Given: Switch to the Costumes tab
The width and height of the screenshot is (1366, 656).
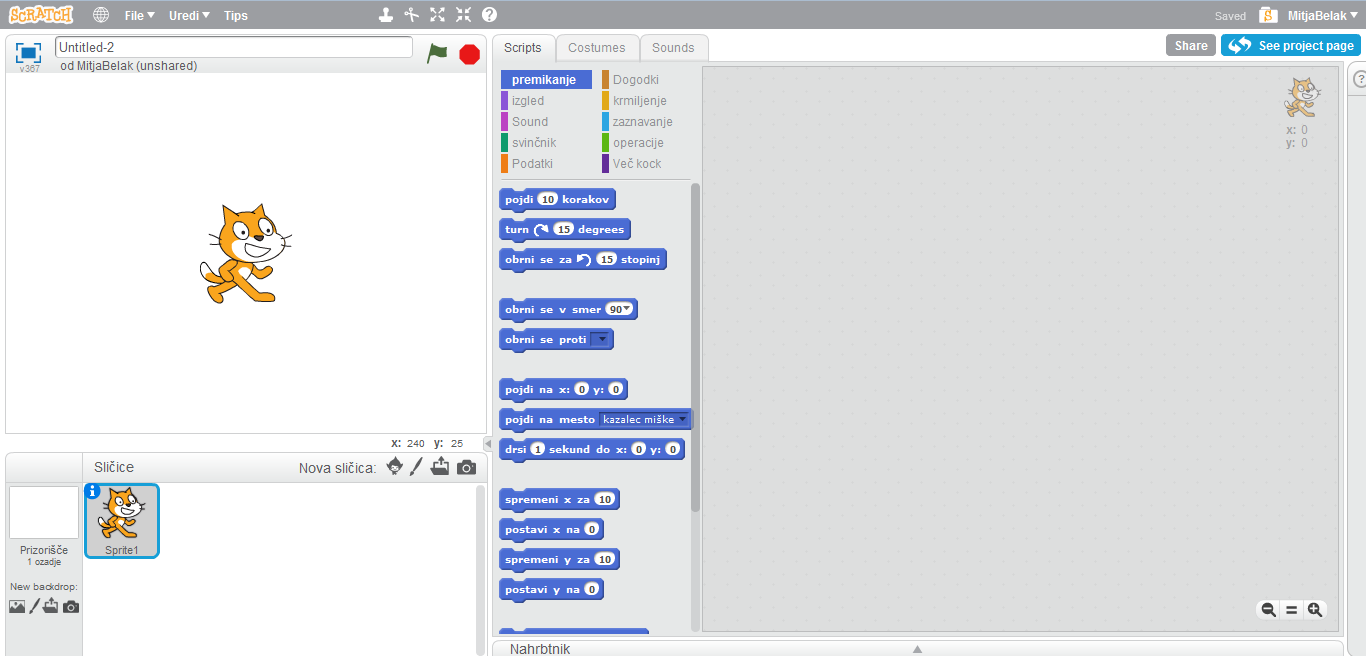Looking at the screenshot, I should click(596, 48).
